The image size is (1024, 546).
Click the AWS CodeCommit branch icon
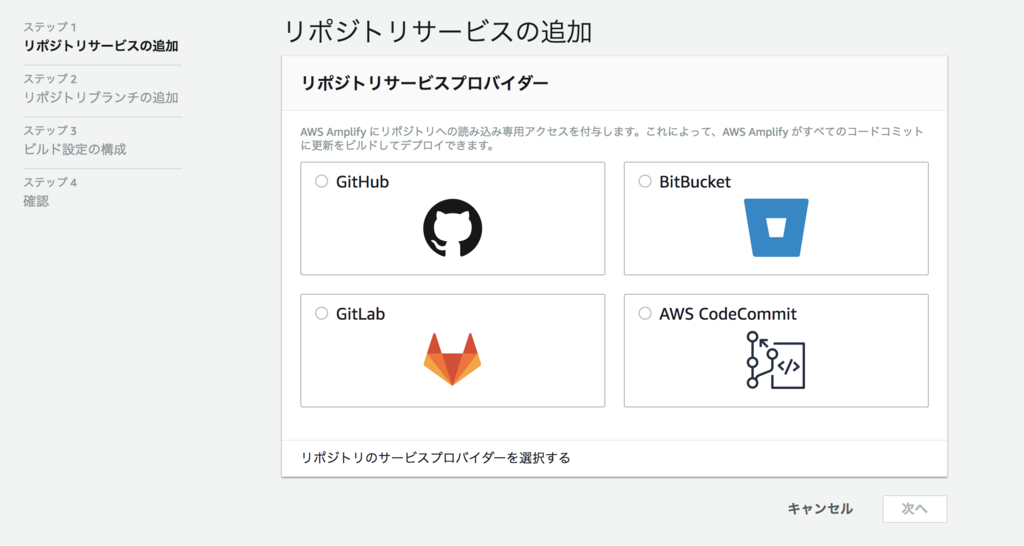point(775,360)
